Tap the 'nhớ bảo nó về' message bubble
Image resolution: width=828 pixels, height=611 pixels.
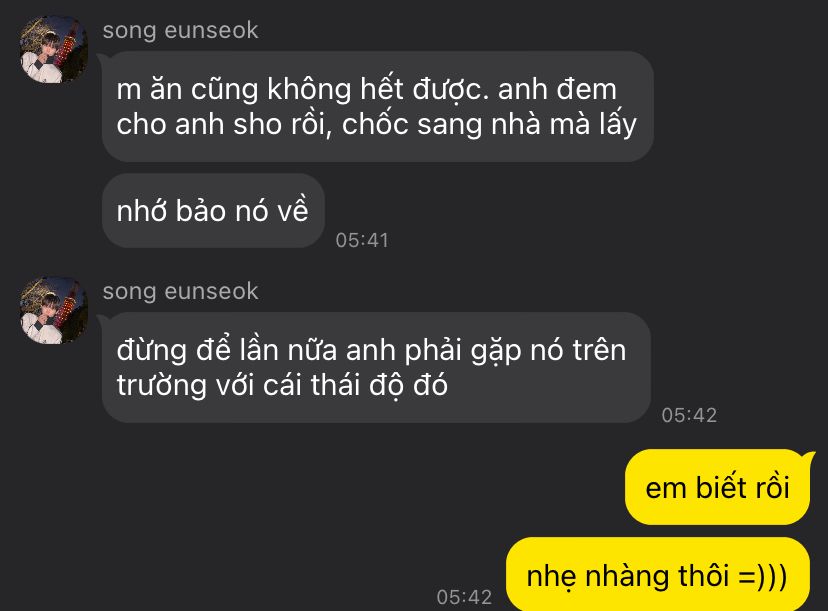pyautogui.click(x=213, y=210)
